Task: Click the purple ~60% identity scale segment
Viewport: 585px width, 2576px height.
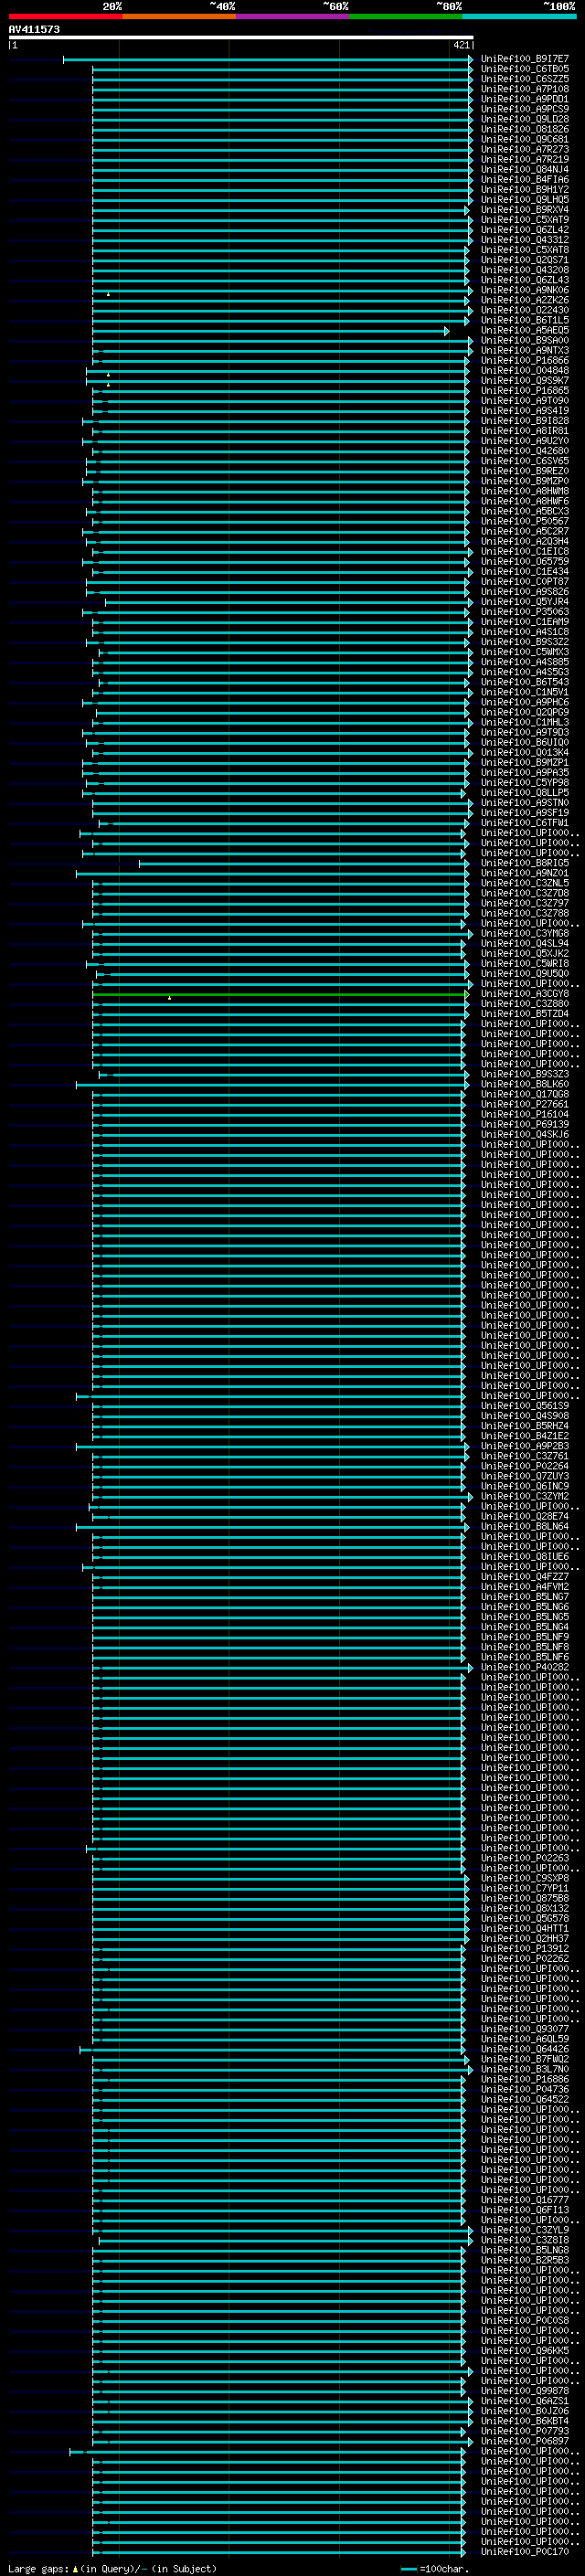Action: pyautogui.click(x=293, y=16)
